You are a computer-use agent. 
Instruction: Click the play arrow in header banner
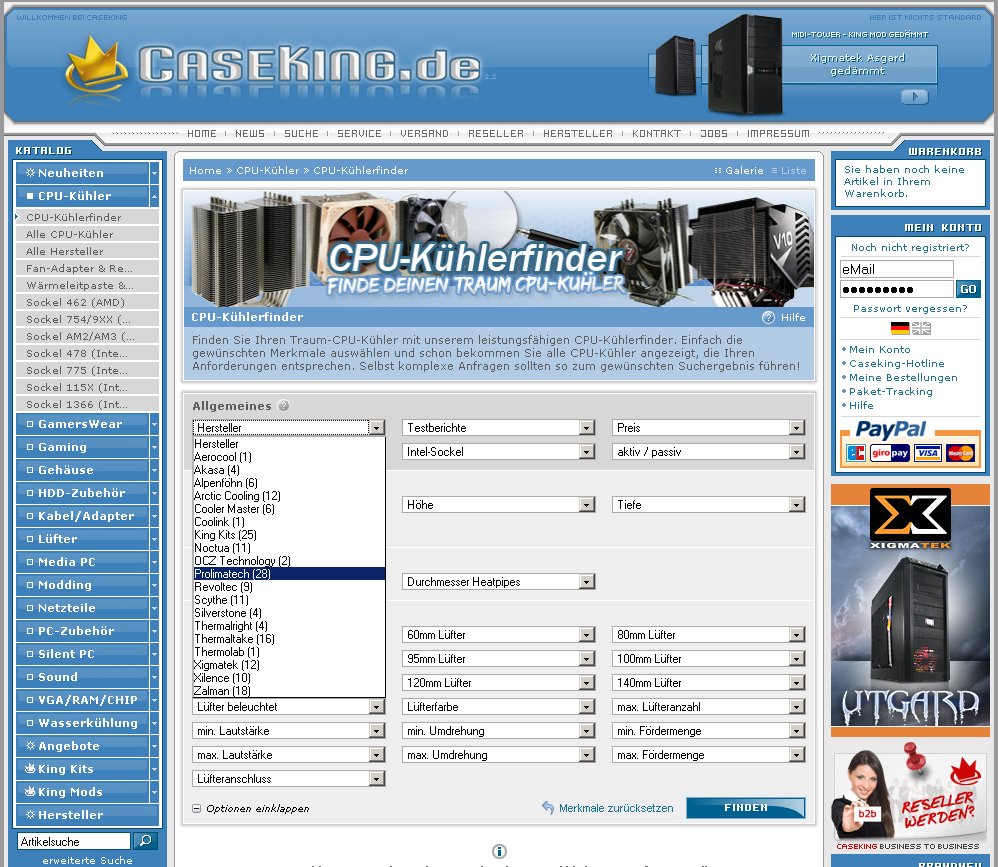pos(915,97)
